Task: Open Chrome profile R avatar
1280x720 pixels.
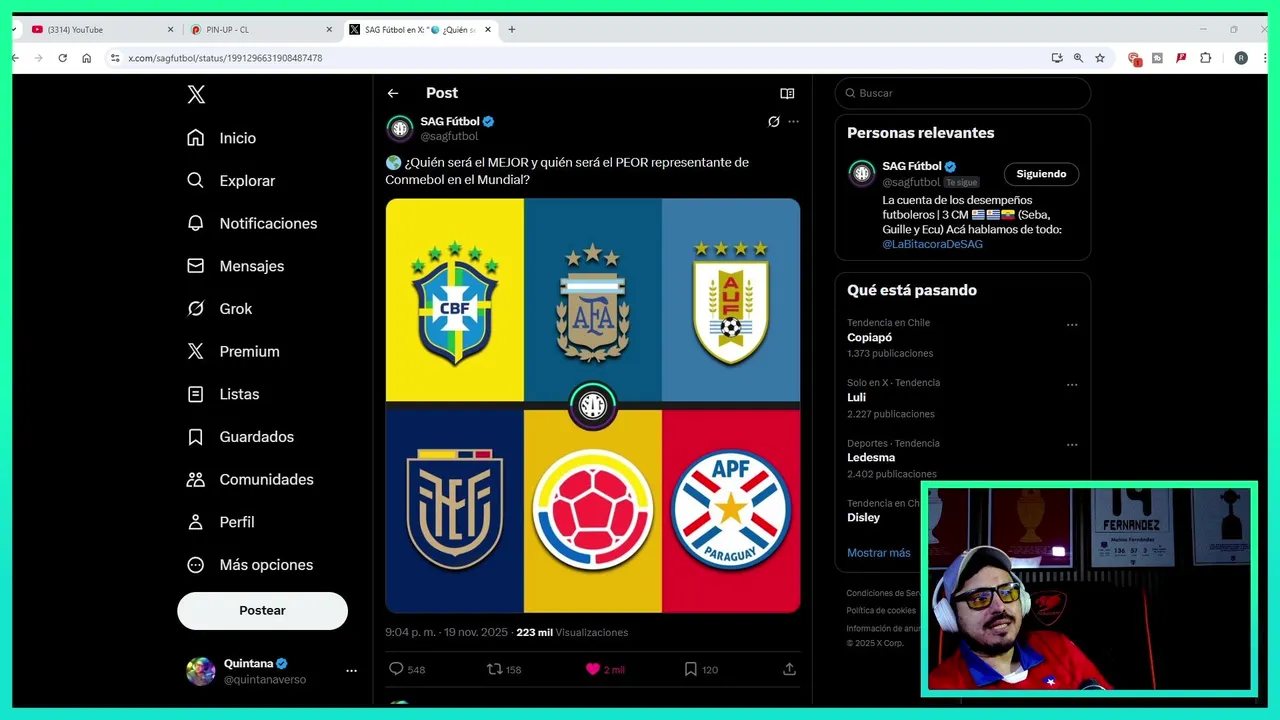Action: (1241, 58)
